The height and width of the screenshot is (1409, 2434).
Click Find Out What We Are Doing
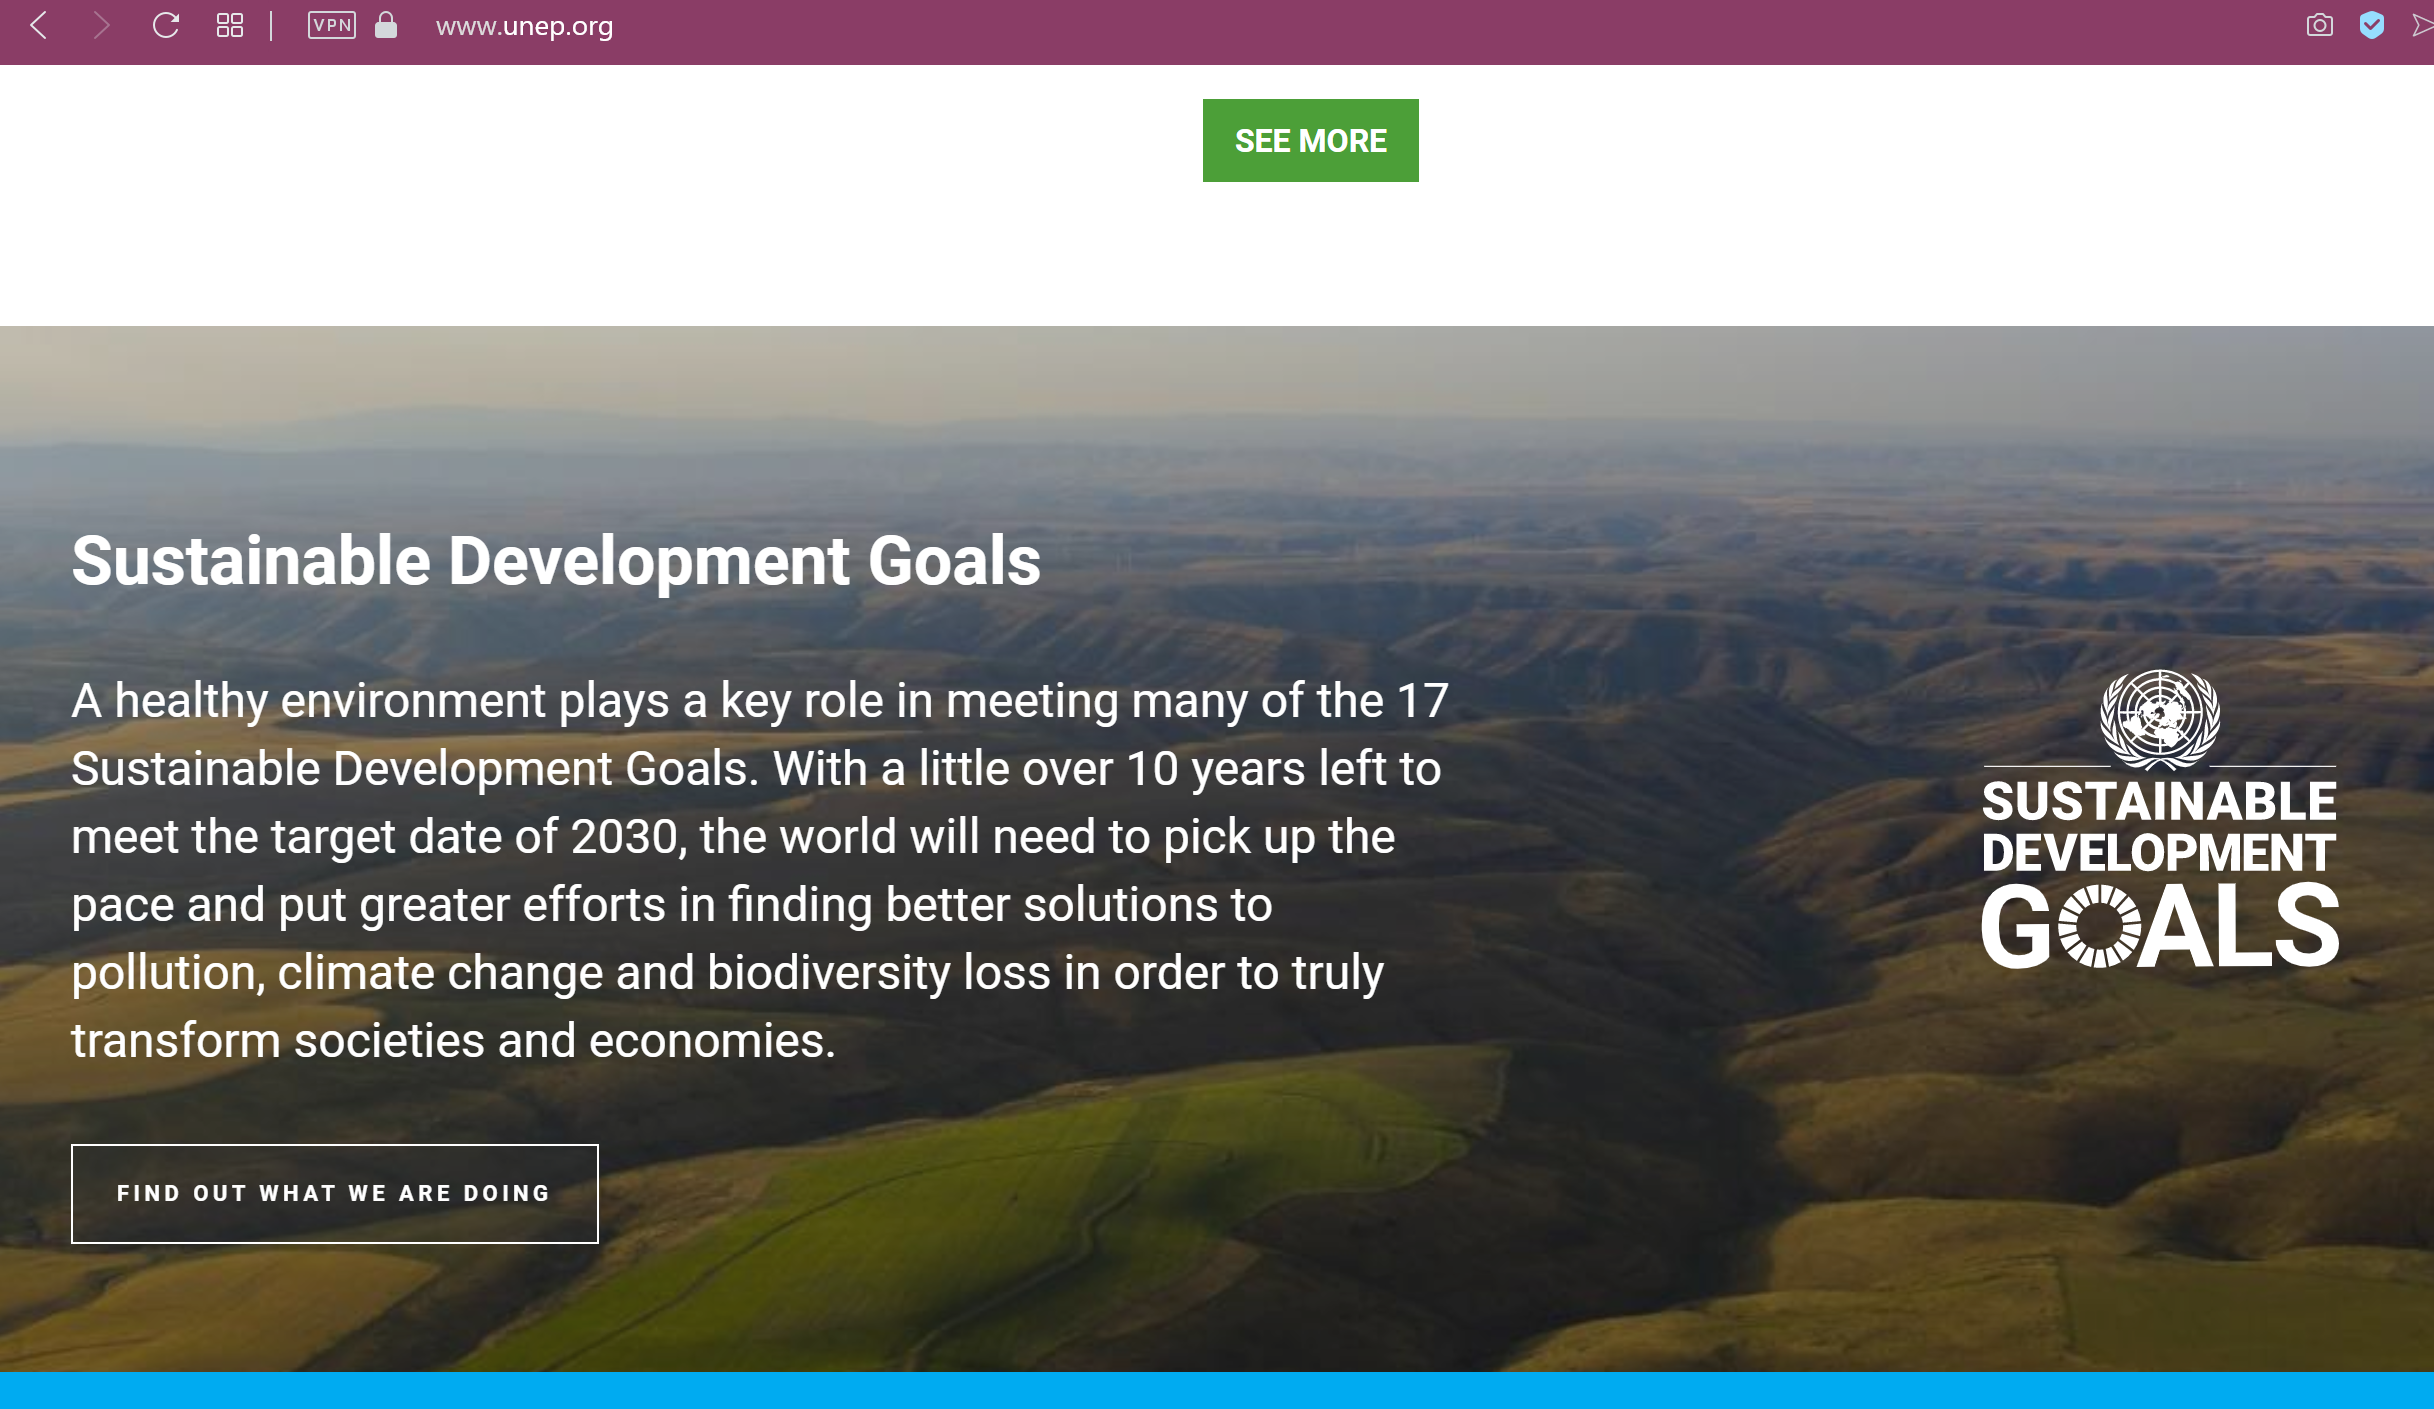[335, 1193]
